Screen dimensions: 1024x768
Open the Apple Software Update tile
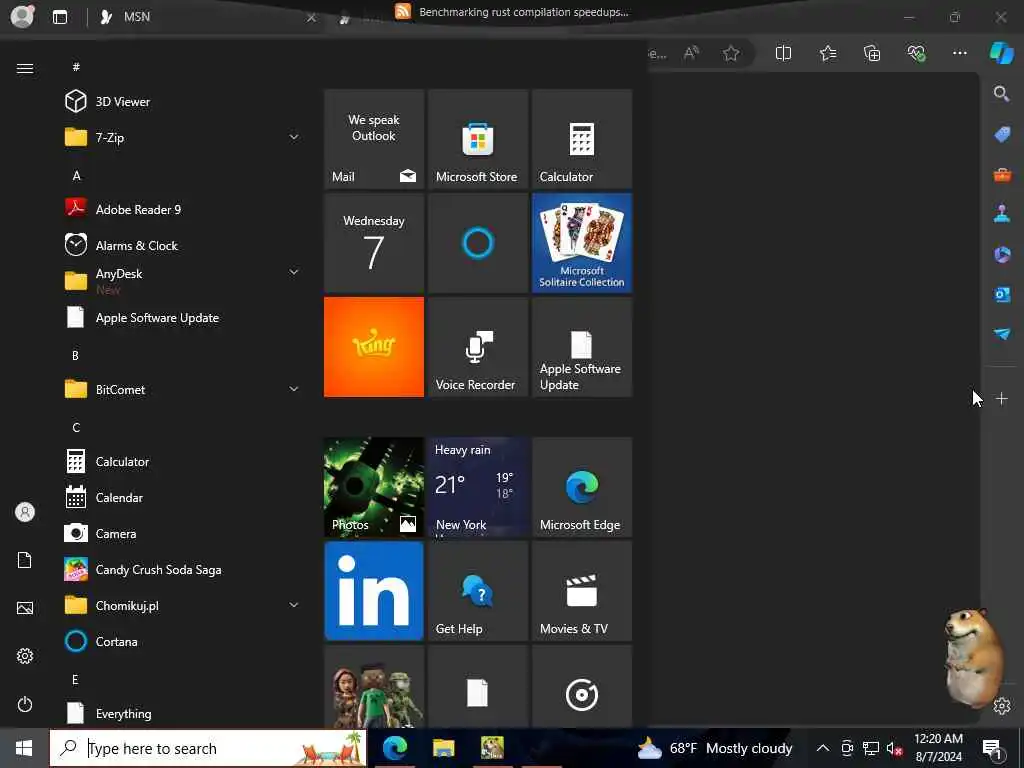pyautogui.click(x=582, y=347)
